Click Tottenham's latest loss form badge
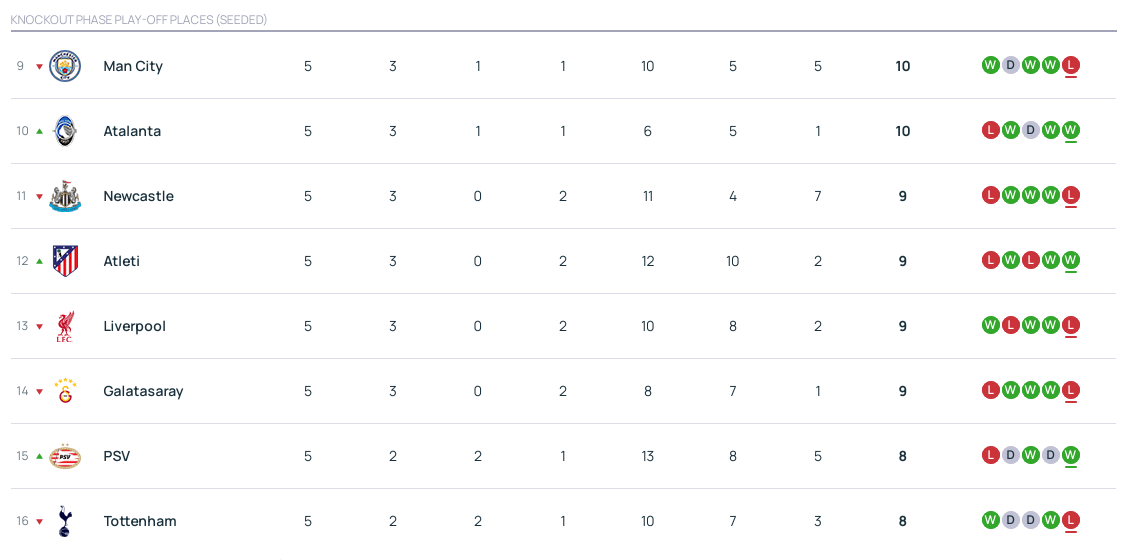This screenshot has width=1134, height=560. 1071,521
